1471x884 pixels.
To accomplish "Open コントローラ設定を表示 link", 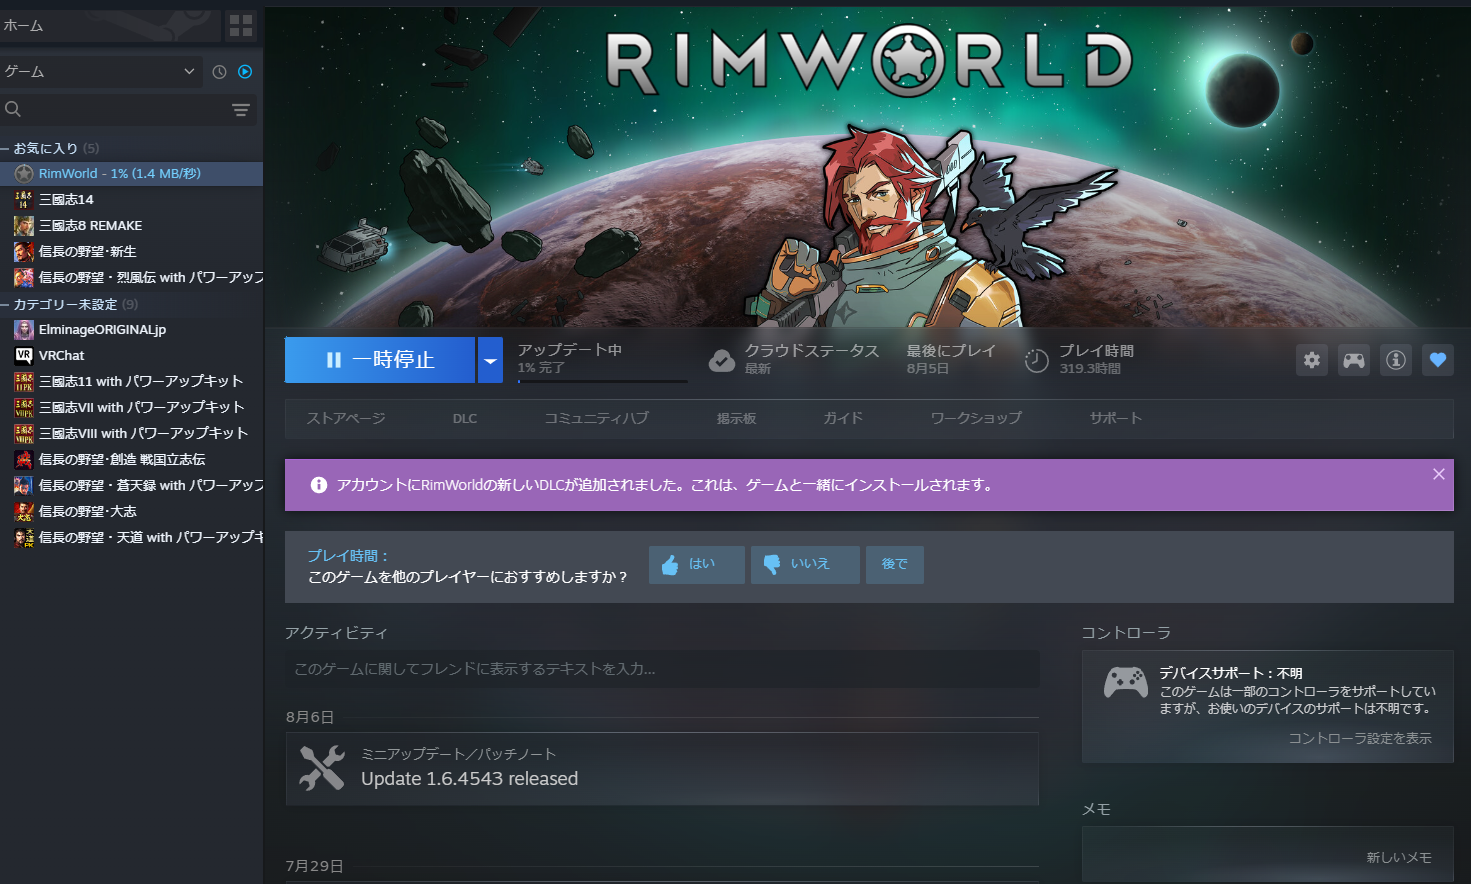I will point(1360,738).
